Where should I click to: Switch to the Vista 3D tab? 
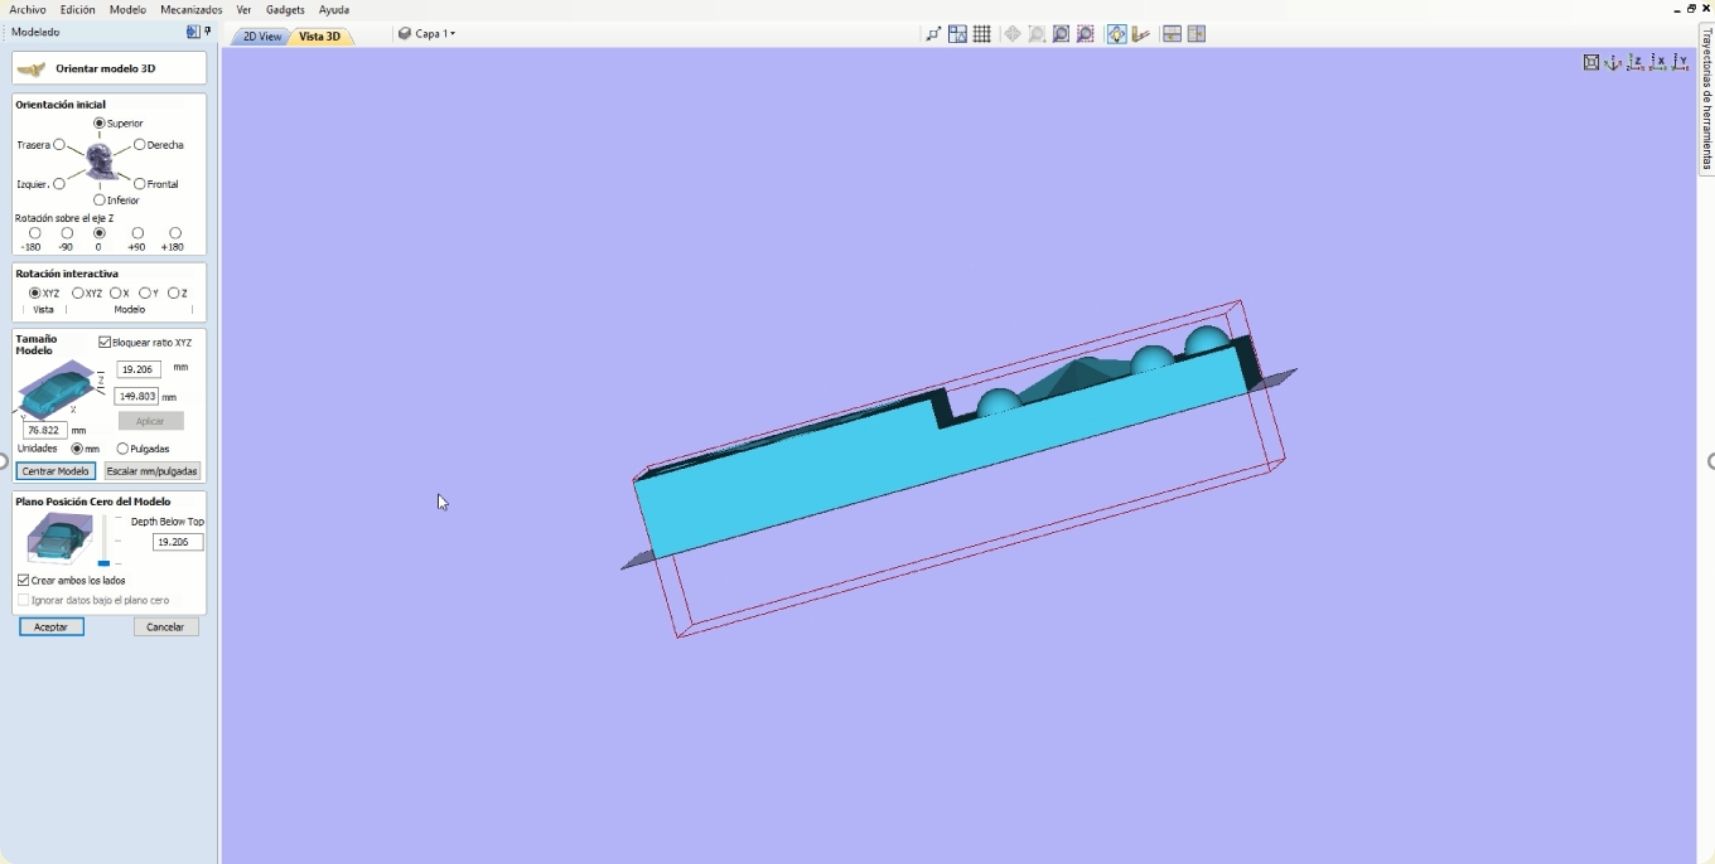tap(320, 36)
